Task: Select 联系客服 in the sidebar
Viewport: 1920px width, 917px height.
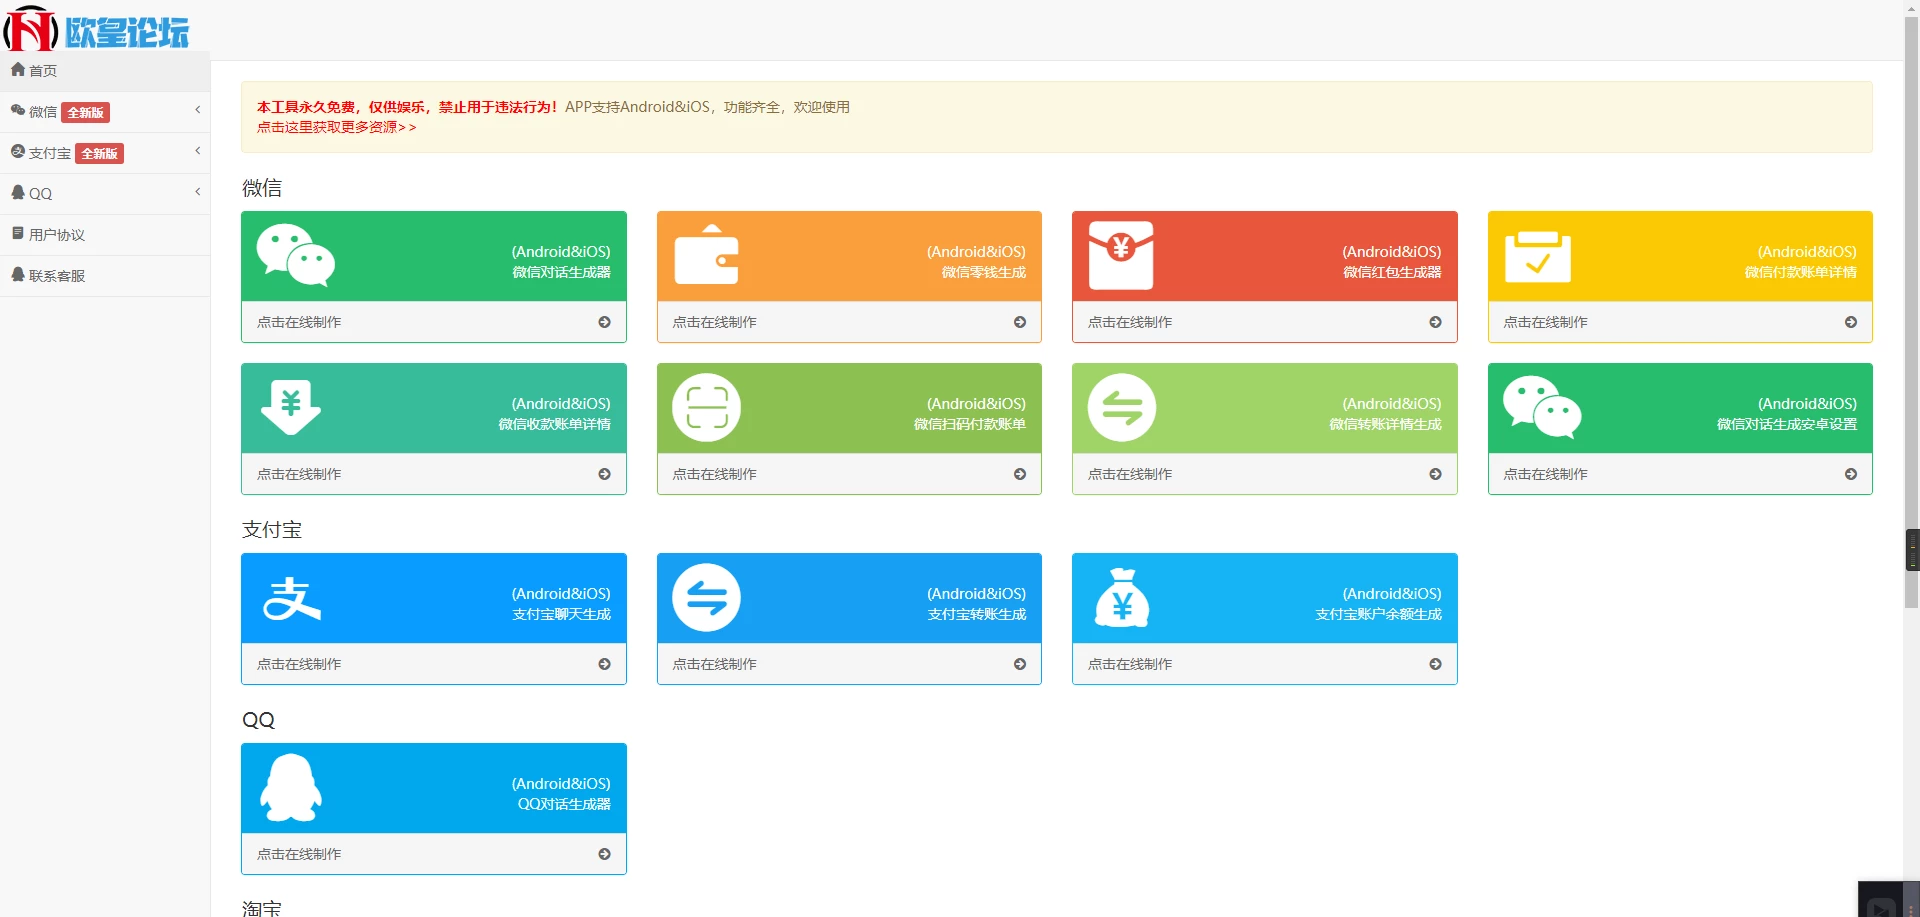Action: [56, 276]
